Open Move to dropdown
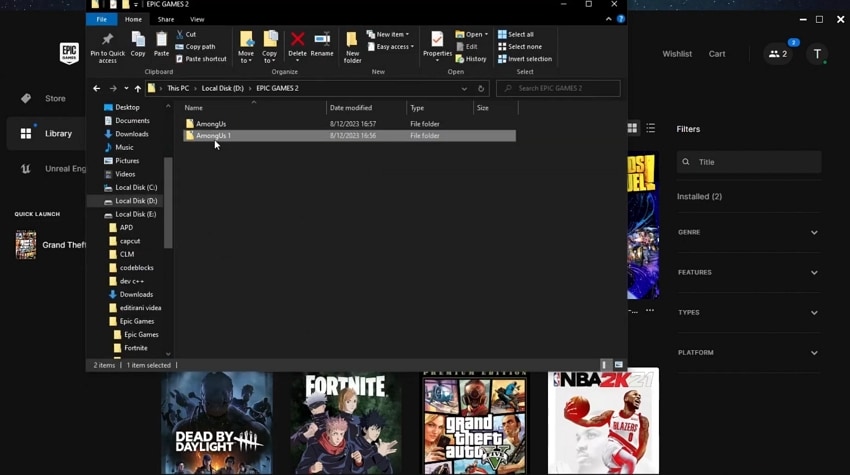 tap(246, 47)
